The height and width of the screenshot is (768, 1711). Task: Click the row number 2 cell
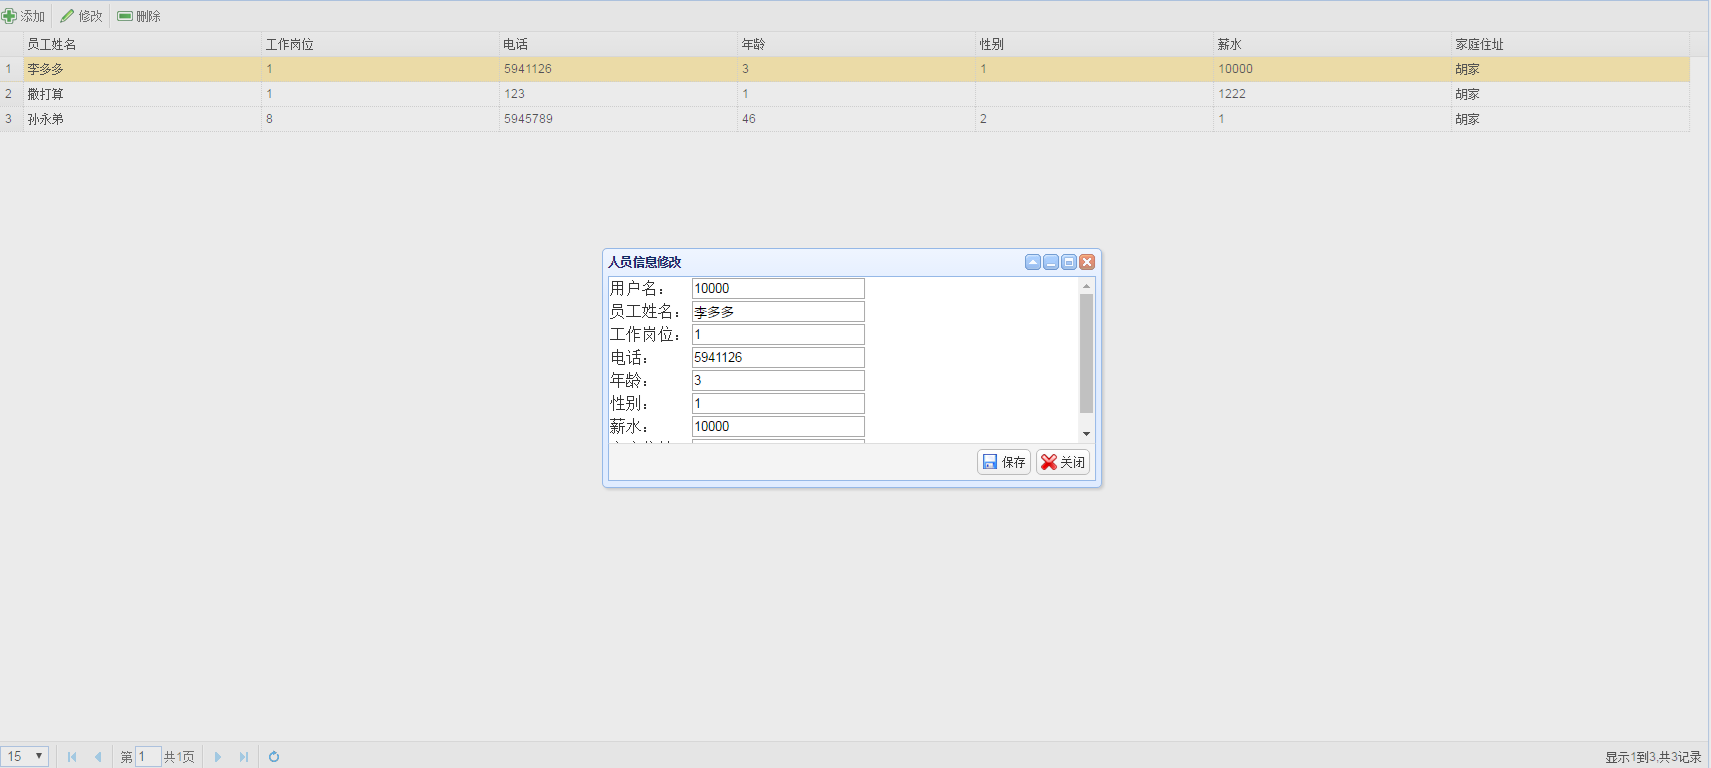click(x=11, y=94)
